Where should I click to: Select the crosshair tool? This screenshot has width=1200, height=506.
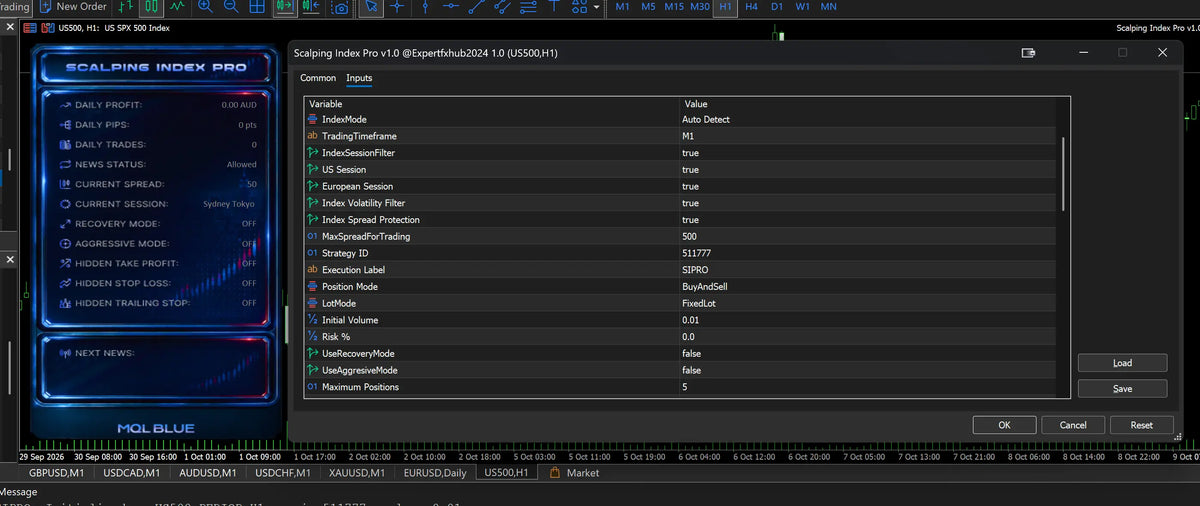[398, 6]
